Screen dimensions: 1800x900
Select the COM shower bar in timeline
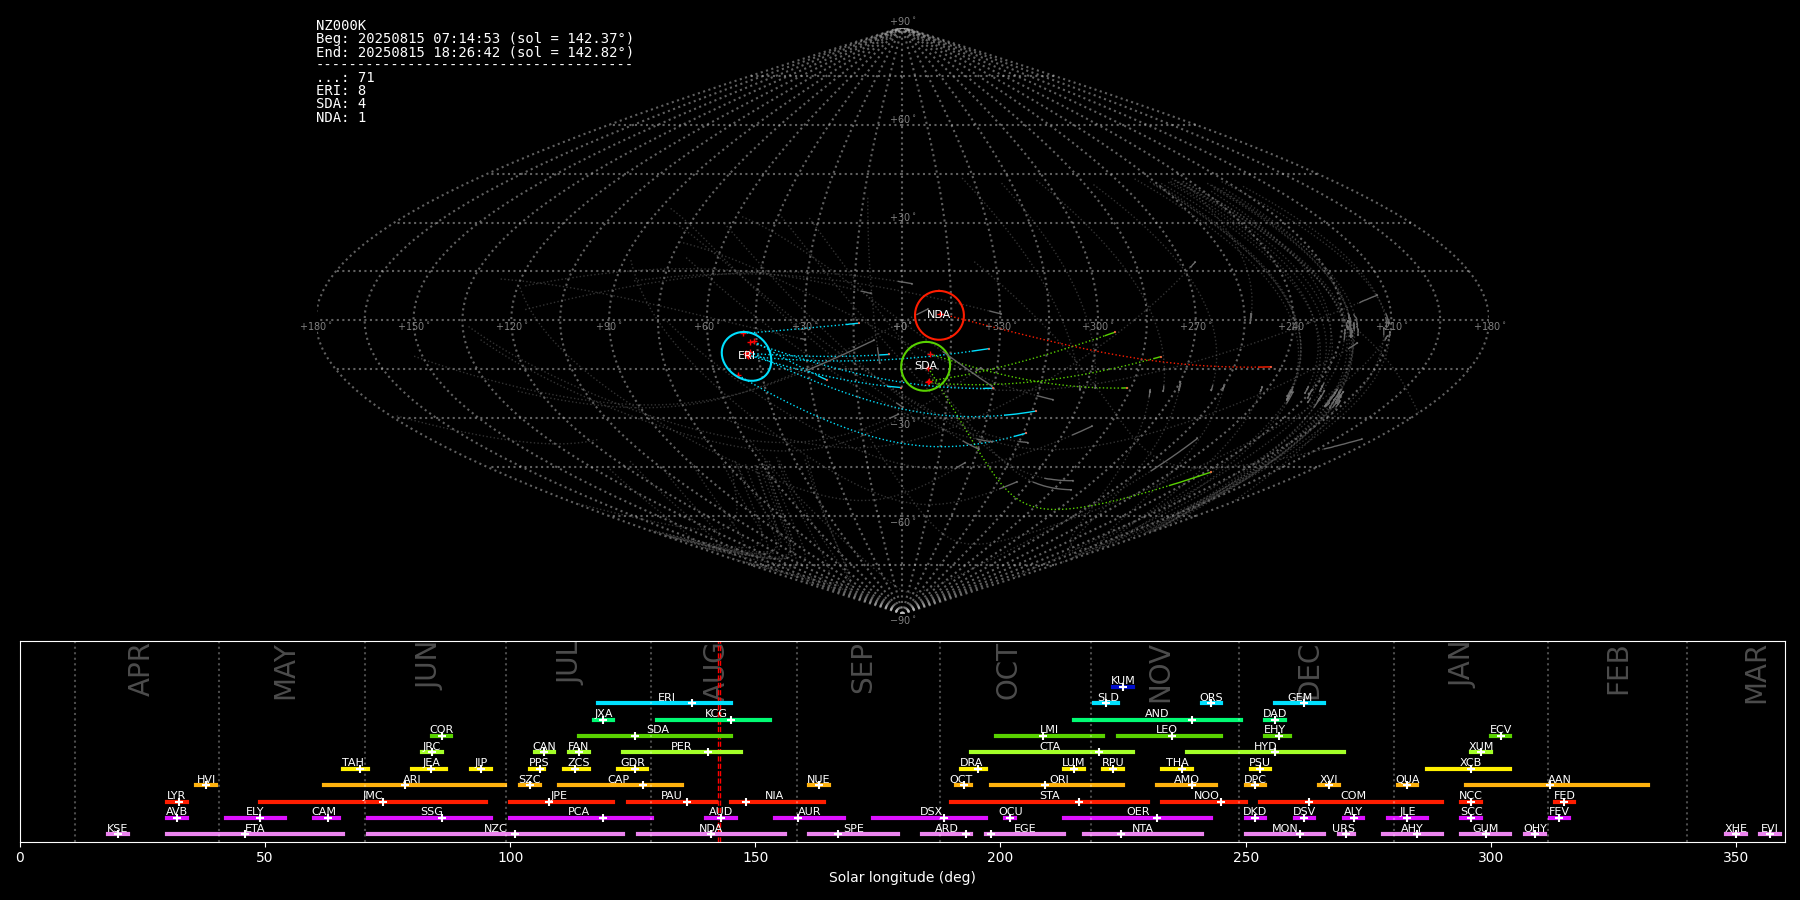click(1352, 801)
